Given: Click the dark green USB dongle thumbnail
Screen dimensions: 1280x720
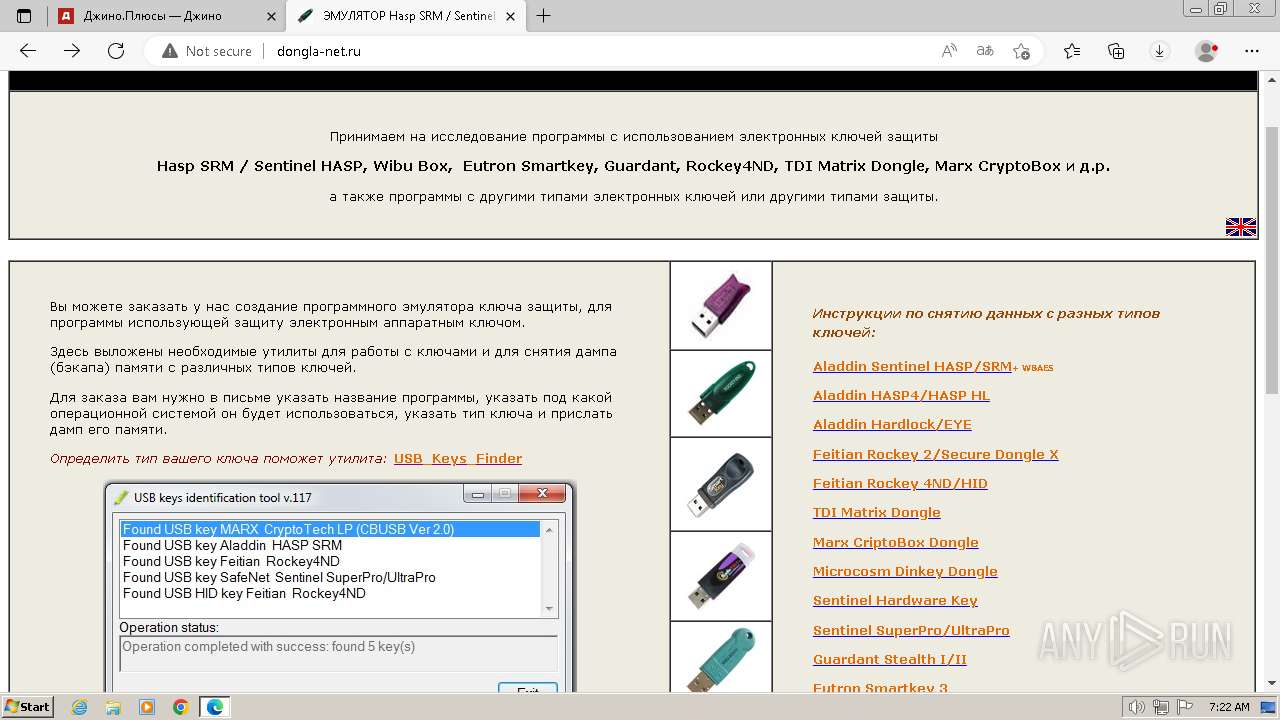Looking at the screenshot, I should tap(721, 393).
